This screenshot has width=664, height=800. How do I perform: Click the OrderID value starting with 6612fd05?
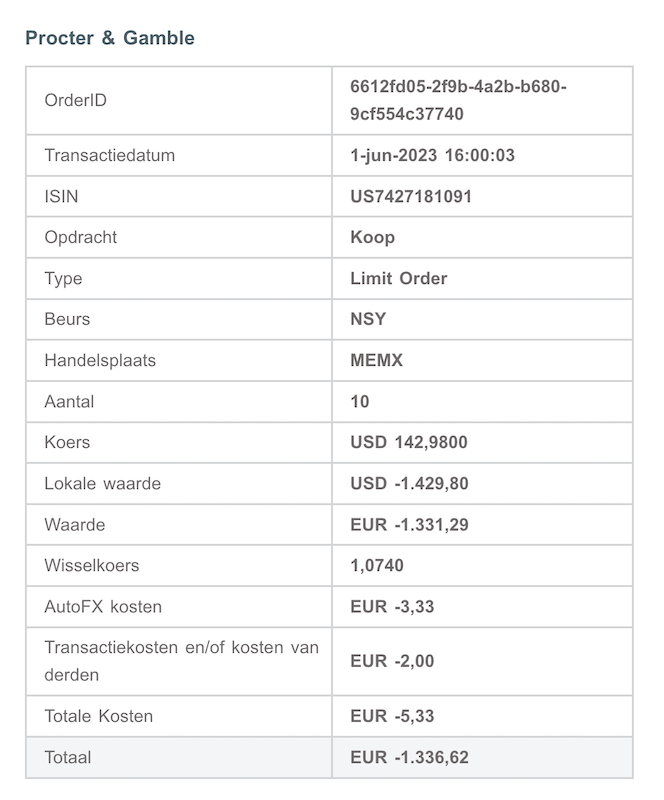458,100
